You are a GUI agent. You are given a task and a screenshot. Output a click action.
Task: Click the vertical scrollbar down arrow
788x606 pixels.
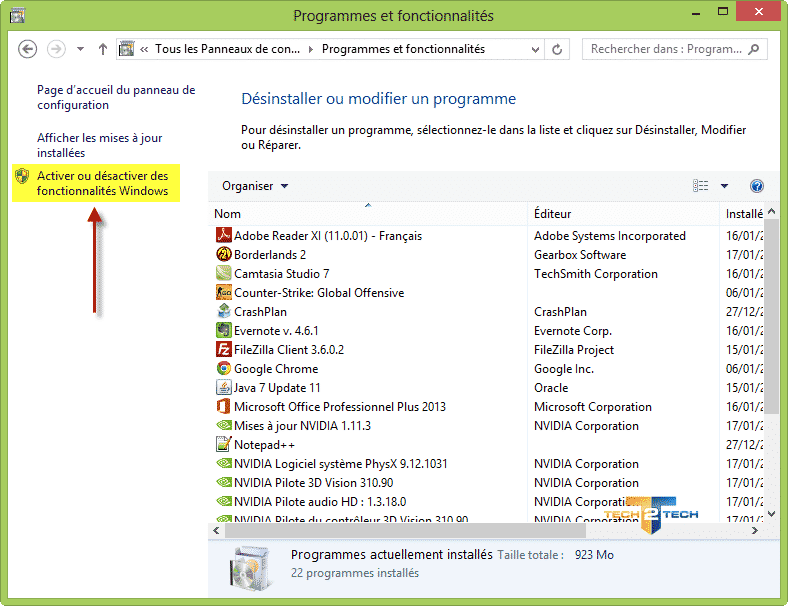772,514
